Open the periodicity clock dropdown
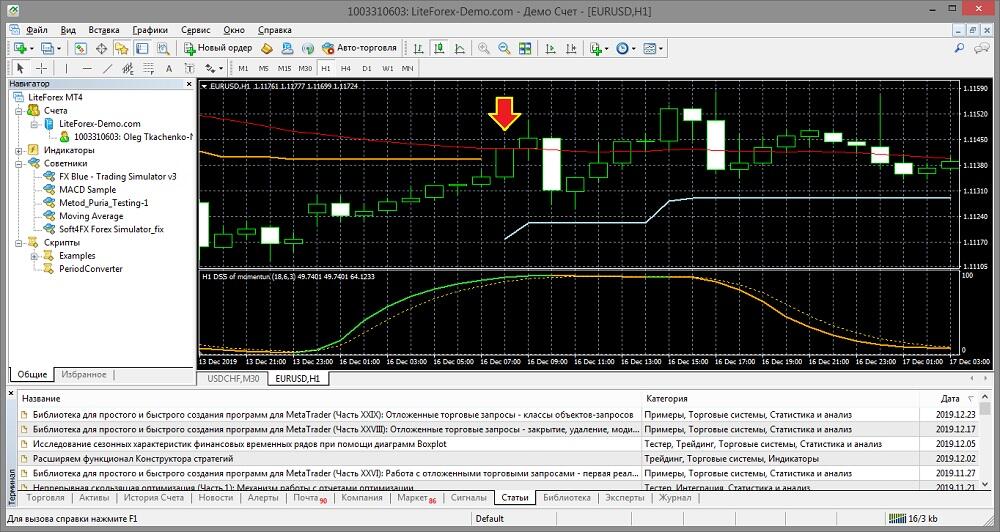This screenshot has width=1000, height=532. pos(626,48)
